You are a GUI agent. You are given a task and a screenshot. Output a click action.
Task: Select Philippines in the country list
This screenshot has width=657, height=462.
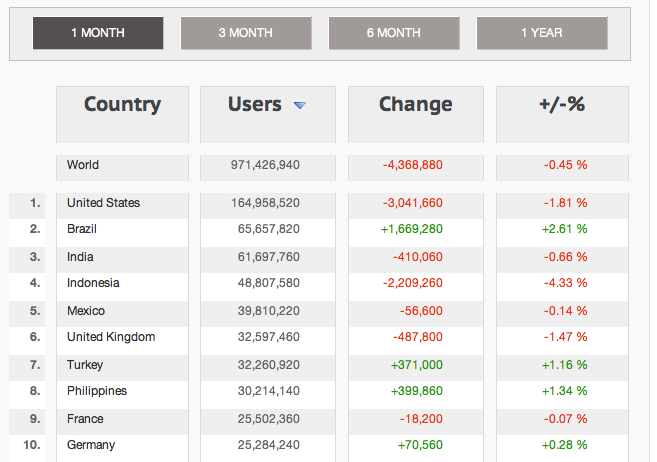coord(97,391)
